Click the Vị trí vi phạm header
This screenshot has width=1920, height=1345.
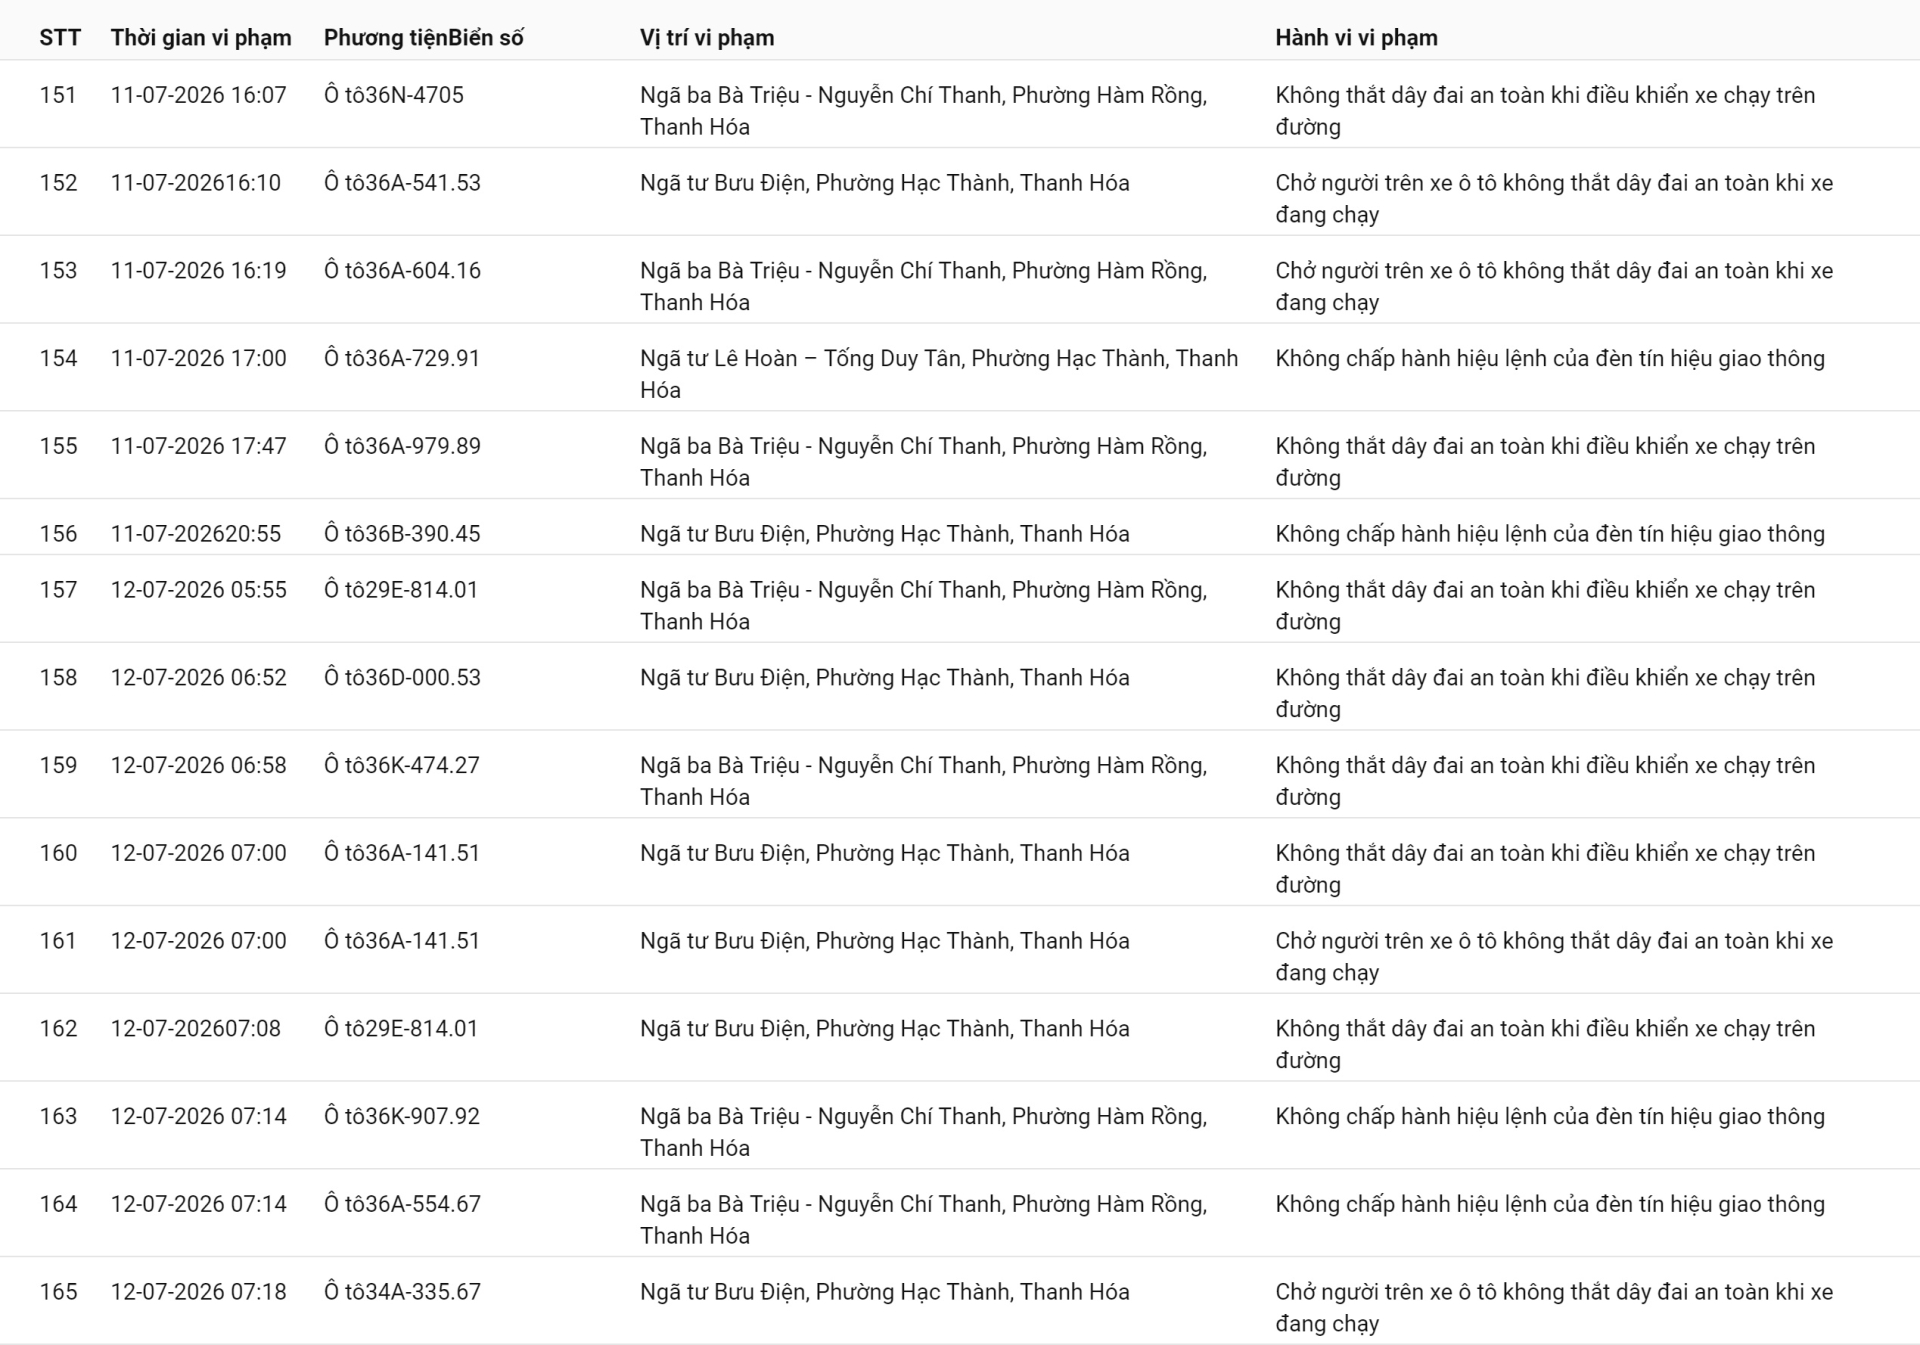(x=707, y=38)
